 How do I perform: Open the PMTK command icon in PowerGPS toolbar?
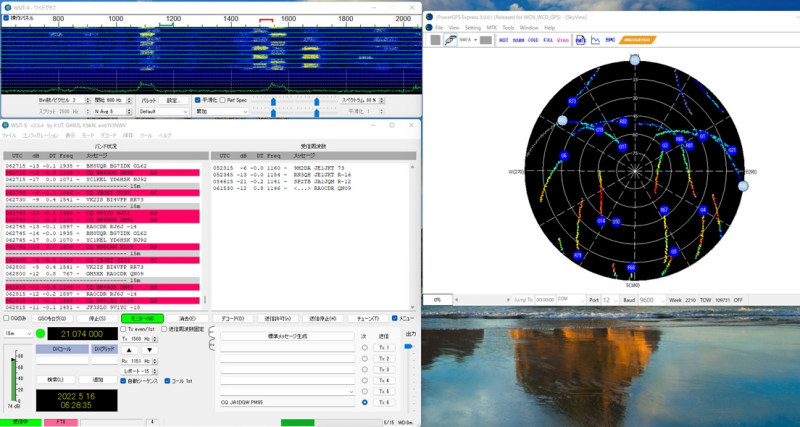click(x=580, y=40)
